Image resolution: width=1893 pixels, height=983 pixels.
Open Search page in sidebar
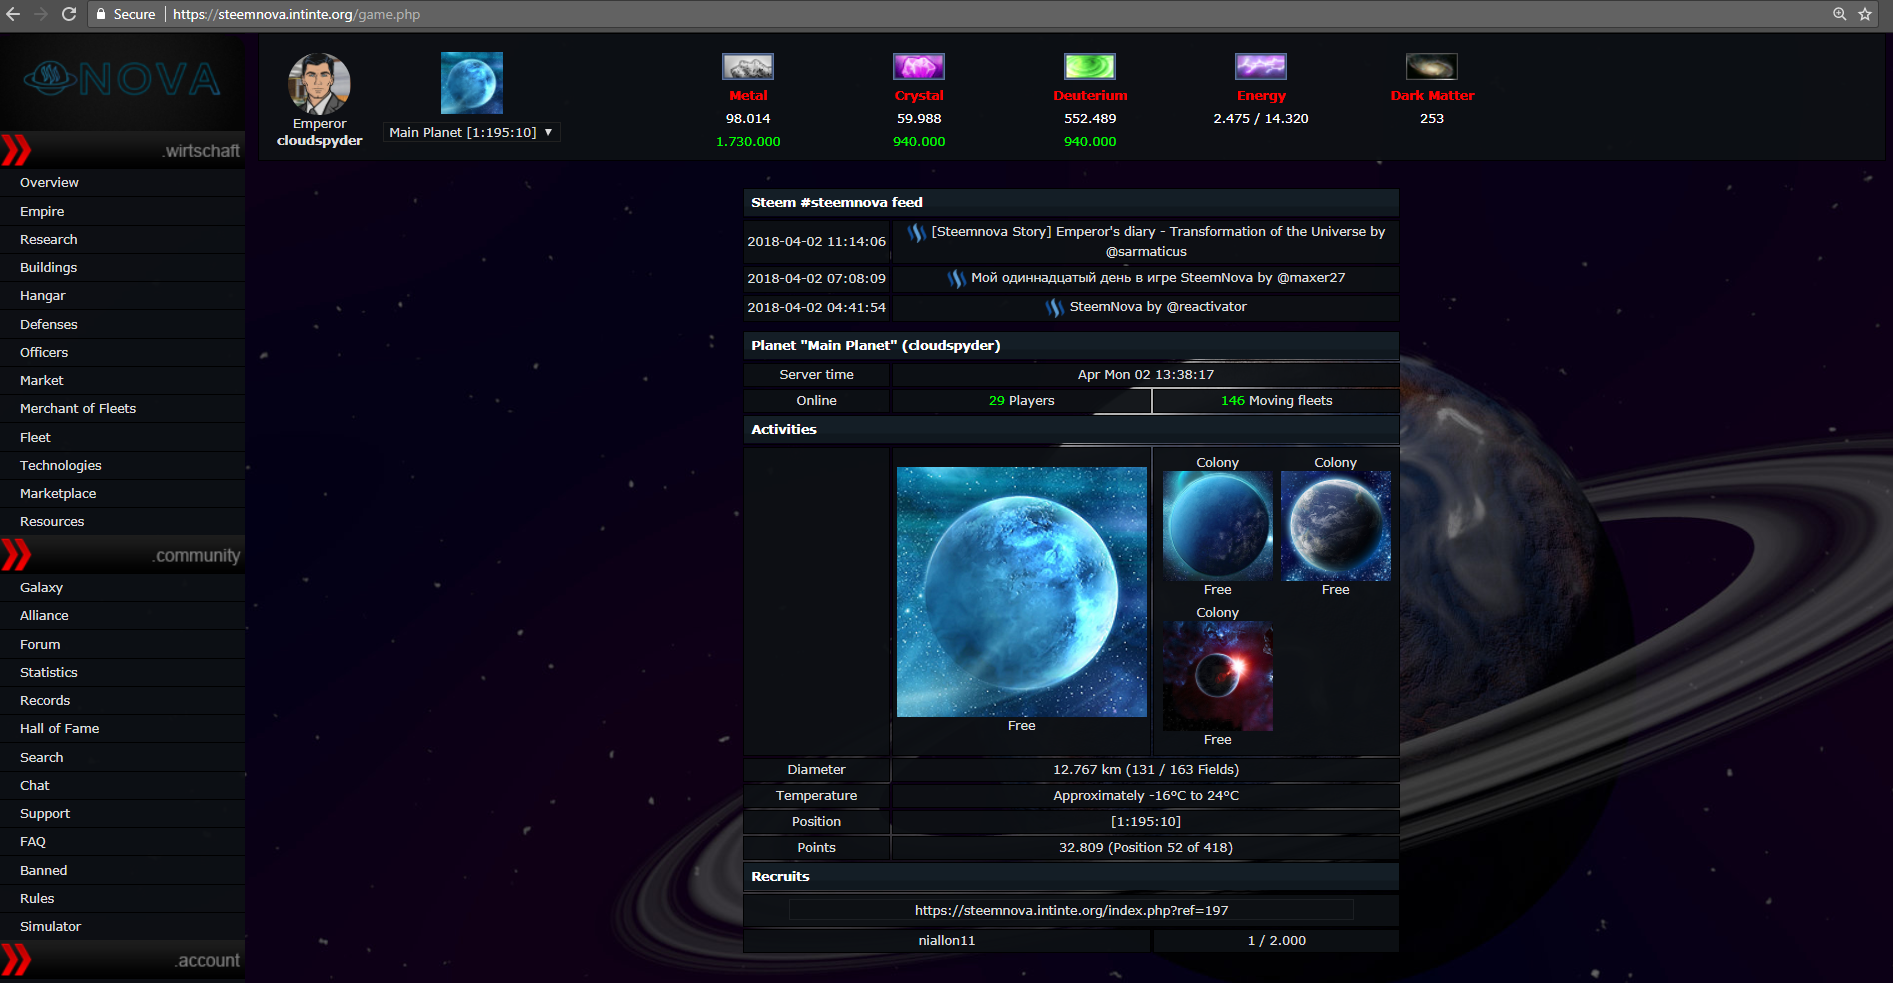(41, 757)
